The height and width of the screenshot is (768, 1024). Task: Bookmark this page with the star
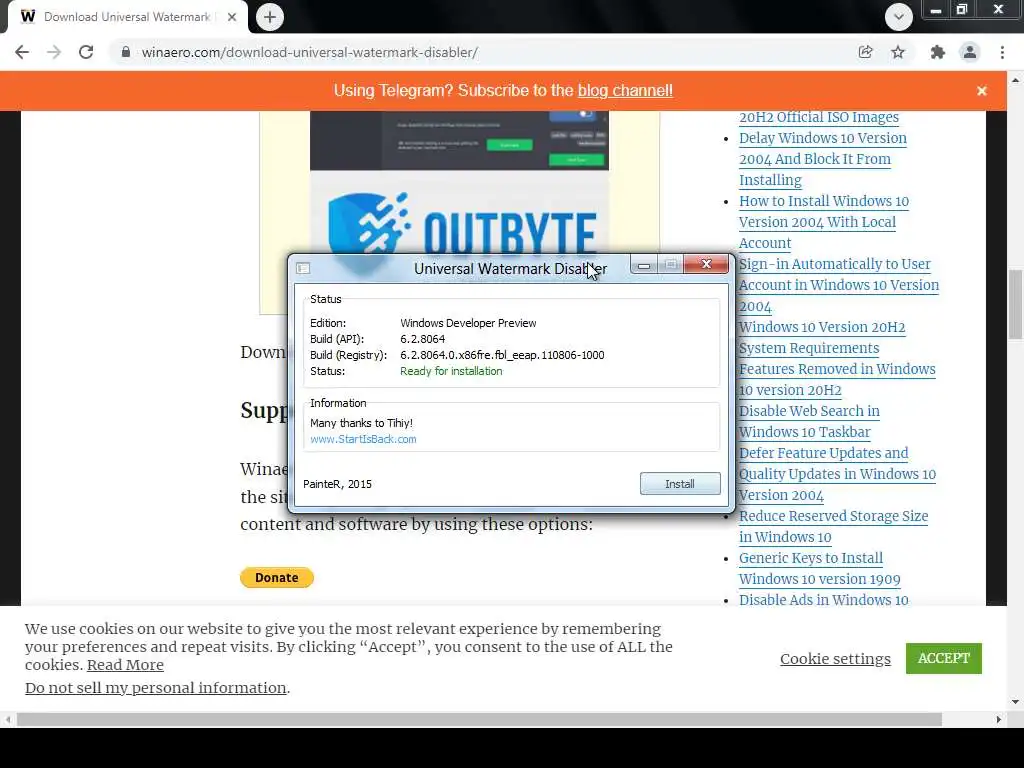pyautogui.click(x=898, y=52)
